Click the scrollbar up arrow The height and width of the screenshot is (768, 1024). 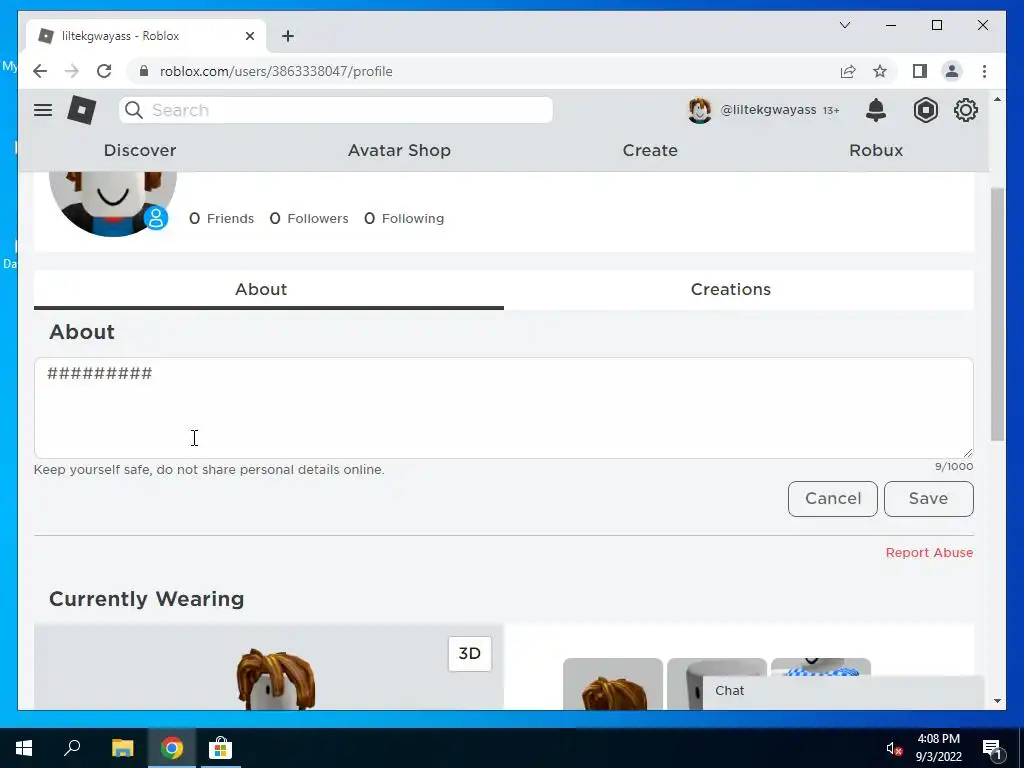(997, 99)
